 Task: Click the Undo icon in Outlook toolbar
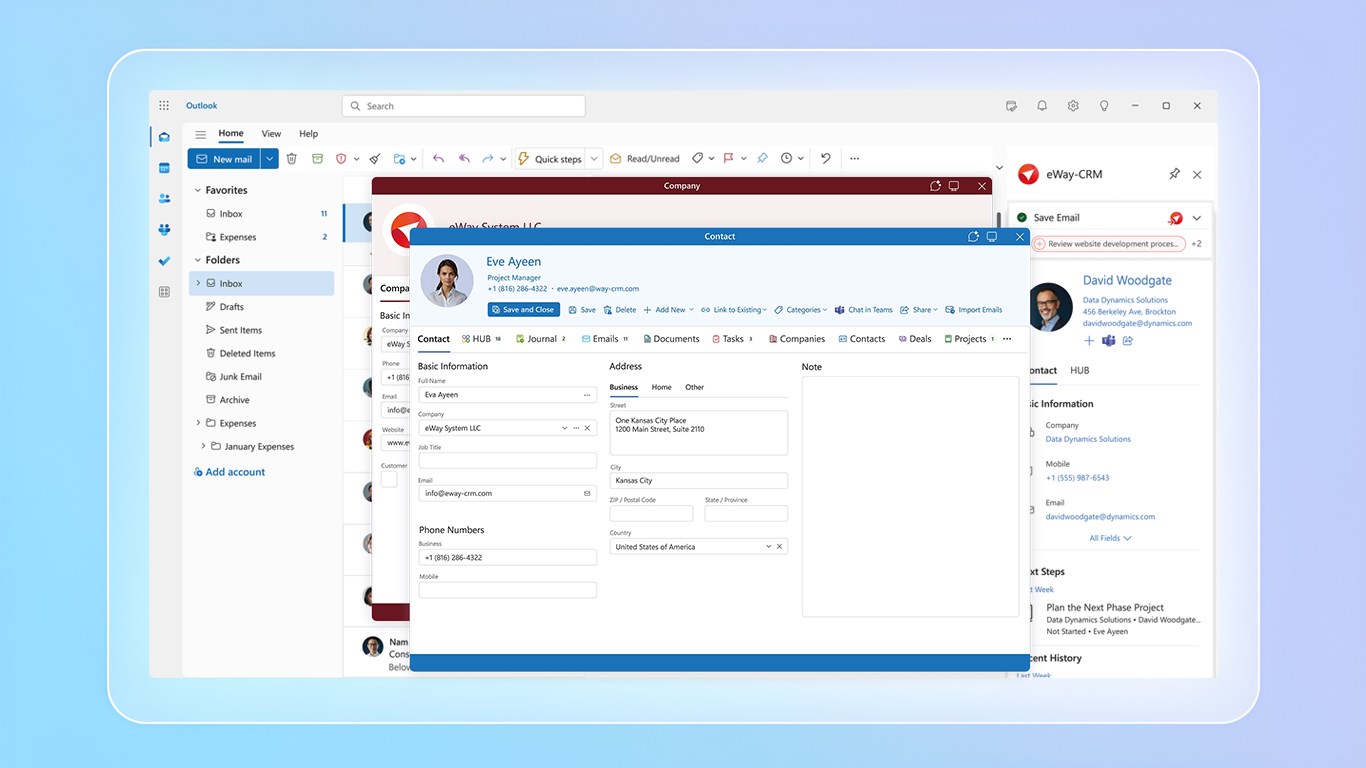click(x=825, y=158)
